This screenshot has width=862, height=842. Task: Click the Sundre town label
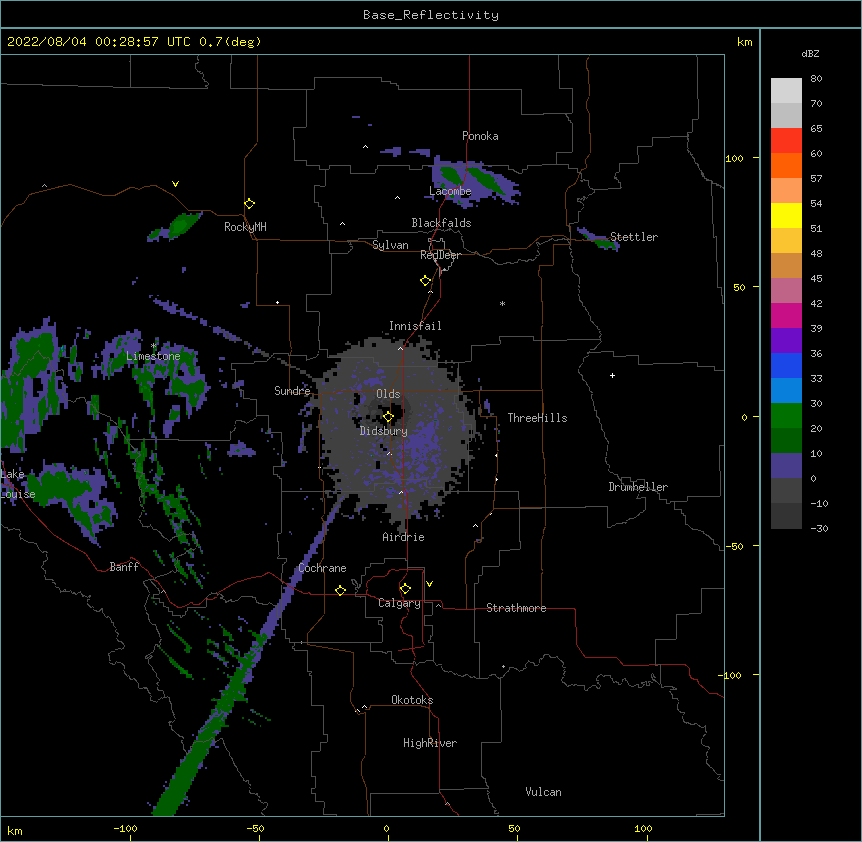pyautogui.click(x=292, y=391)
